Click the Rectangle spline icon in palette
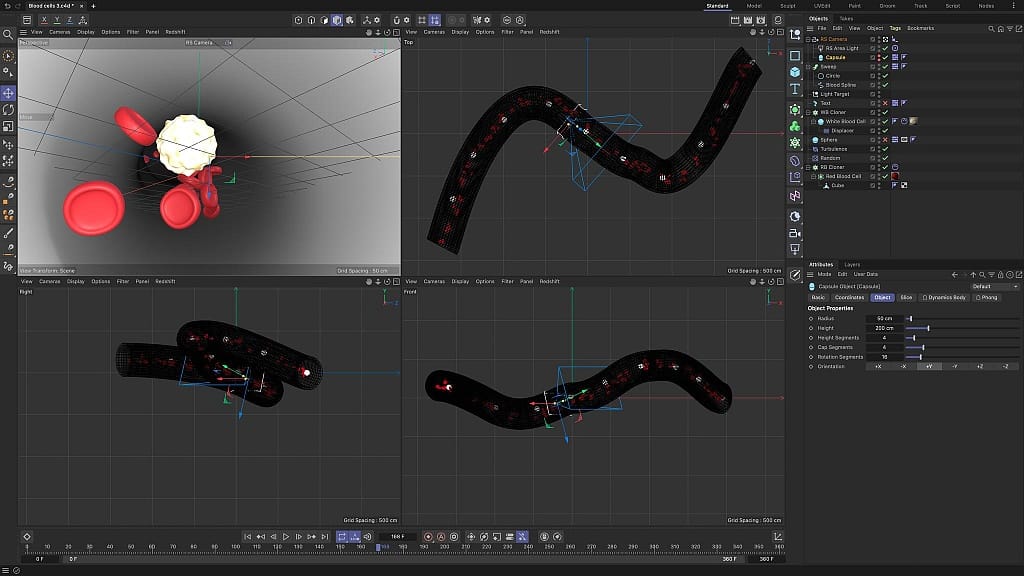The width and height of the screenshot is (1024, 576). point(795,56)
